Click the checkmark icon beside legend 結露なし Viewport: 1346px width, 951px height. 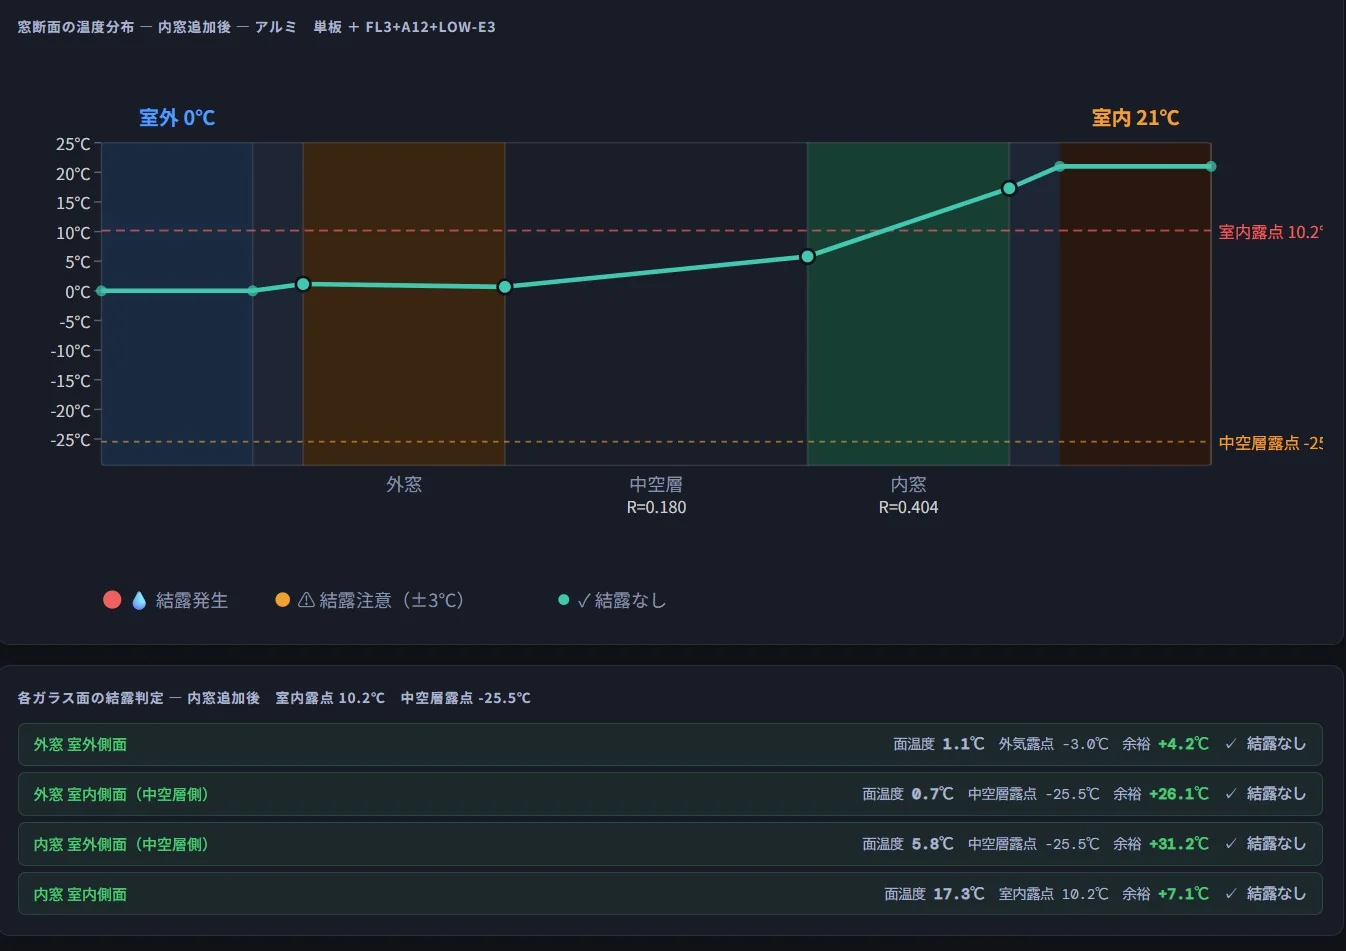click(584, 601)
